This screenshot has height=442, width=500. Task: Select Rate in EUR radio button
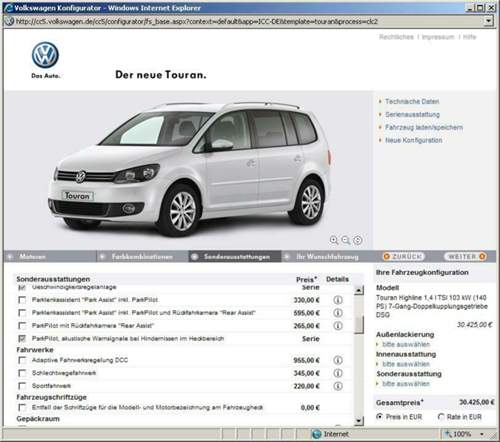441,416
